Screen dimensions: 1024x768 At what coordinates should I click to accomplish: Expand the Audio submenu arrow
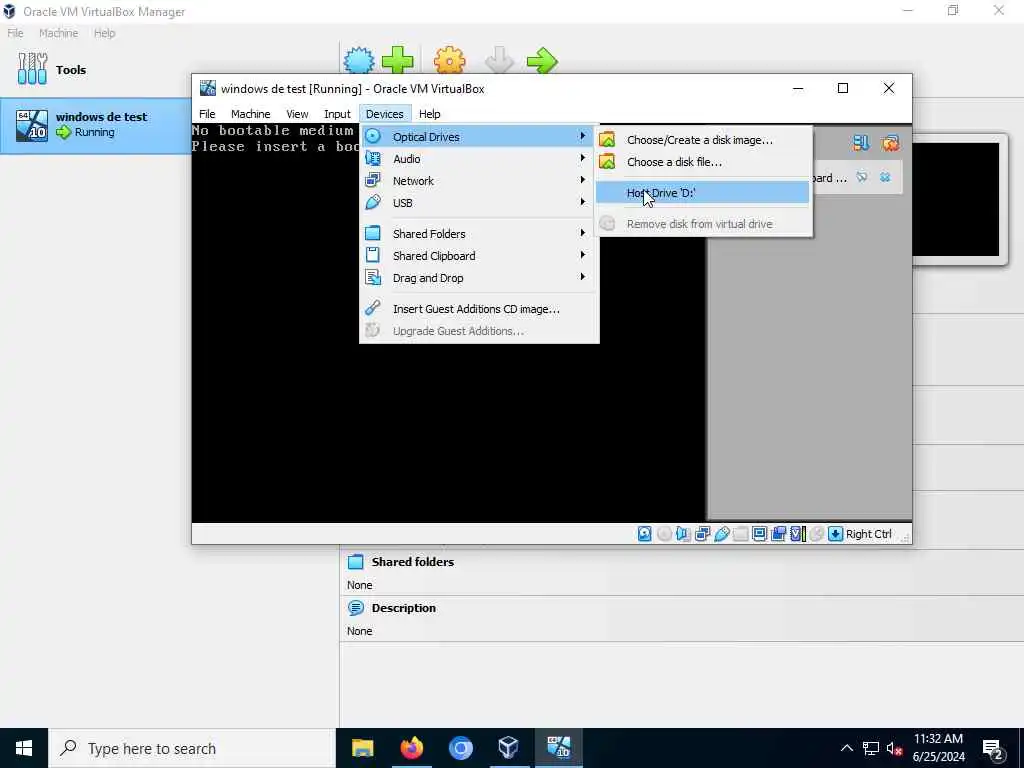point(582,158)
